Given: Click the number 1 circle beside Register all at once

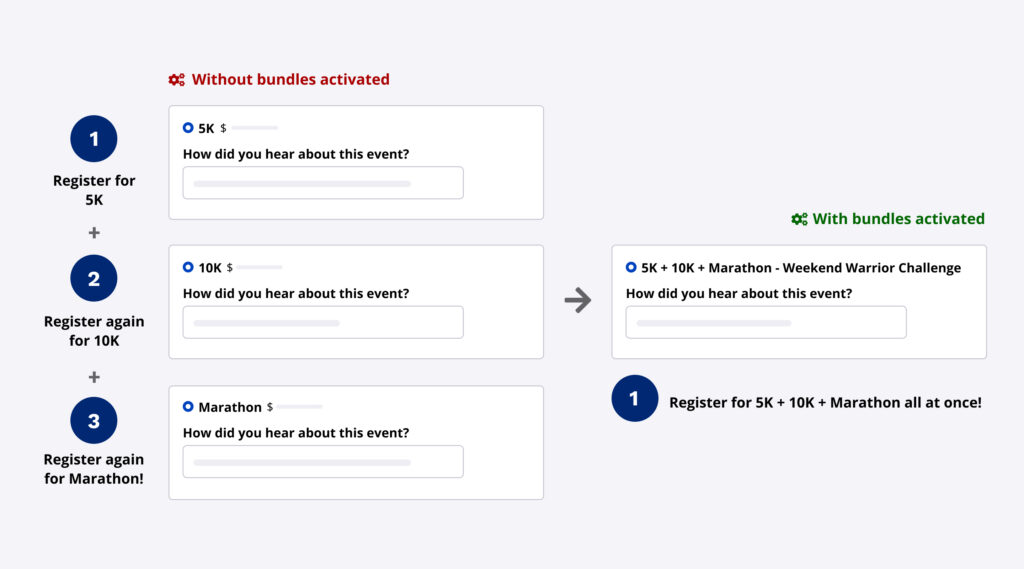Looking at the screenshot, I should point(635,399).
